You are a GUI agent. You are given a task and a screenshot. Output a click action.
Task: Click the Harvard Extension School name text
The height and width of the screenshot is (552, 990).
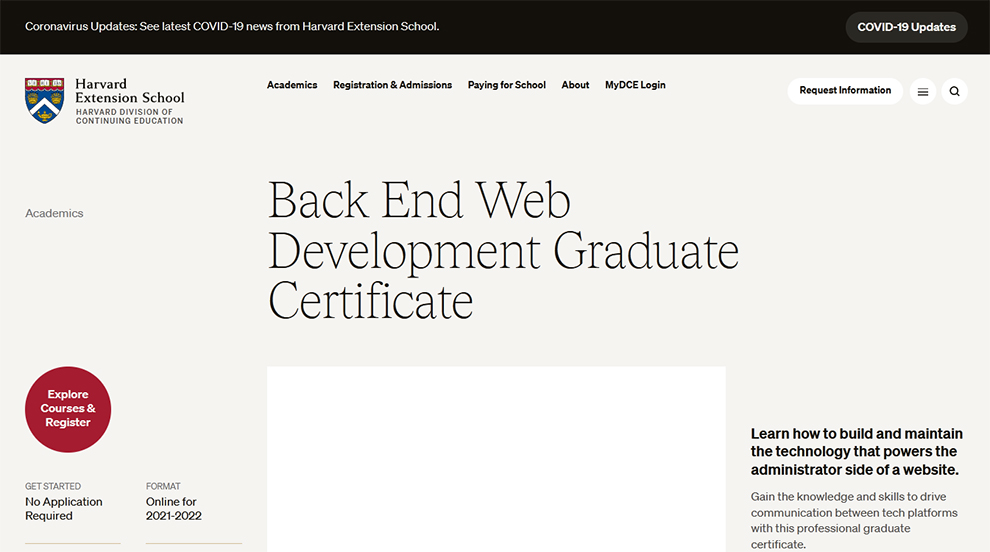pyautogui.click(x=129, y=91)
